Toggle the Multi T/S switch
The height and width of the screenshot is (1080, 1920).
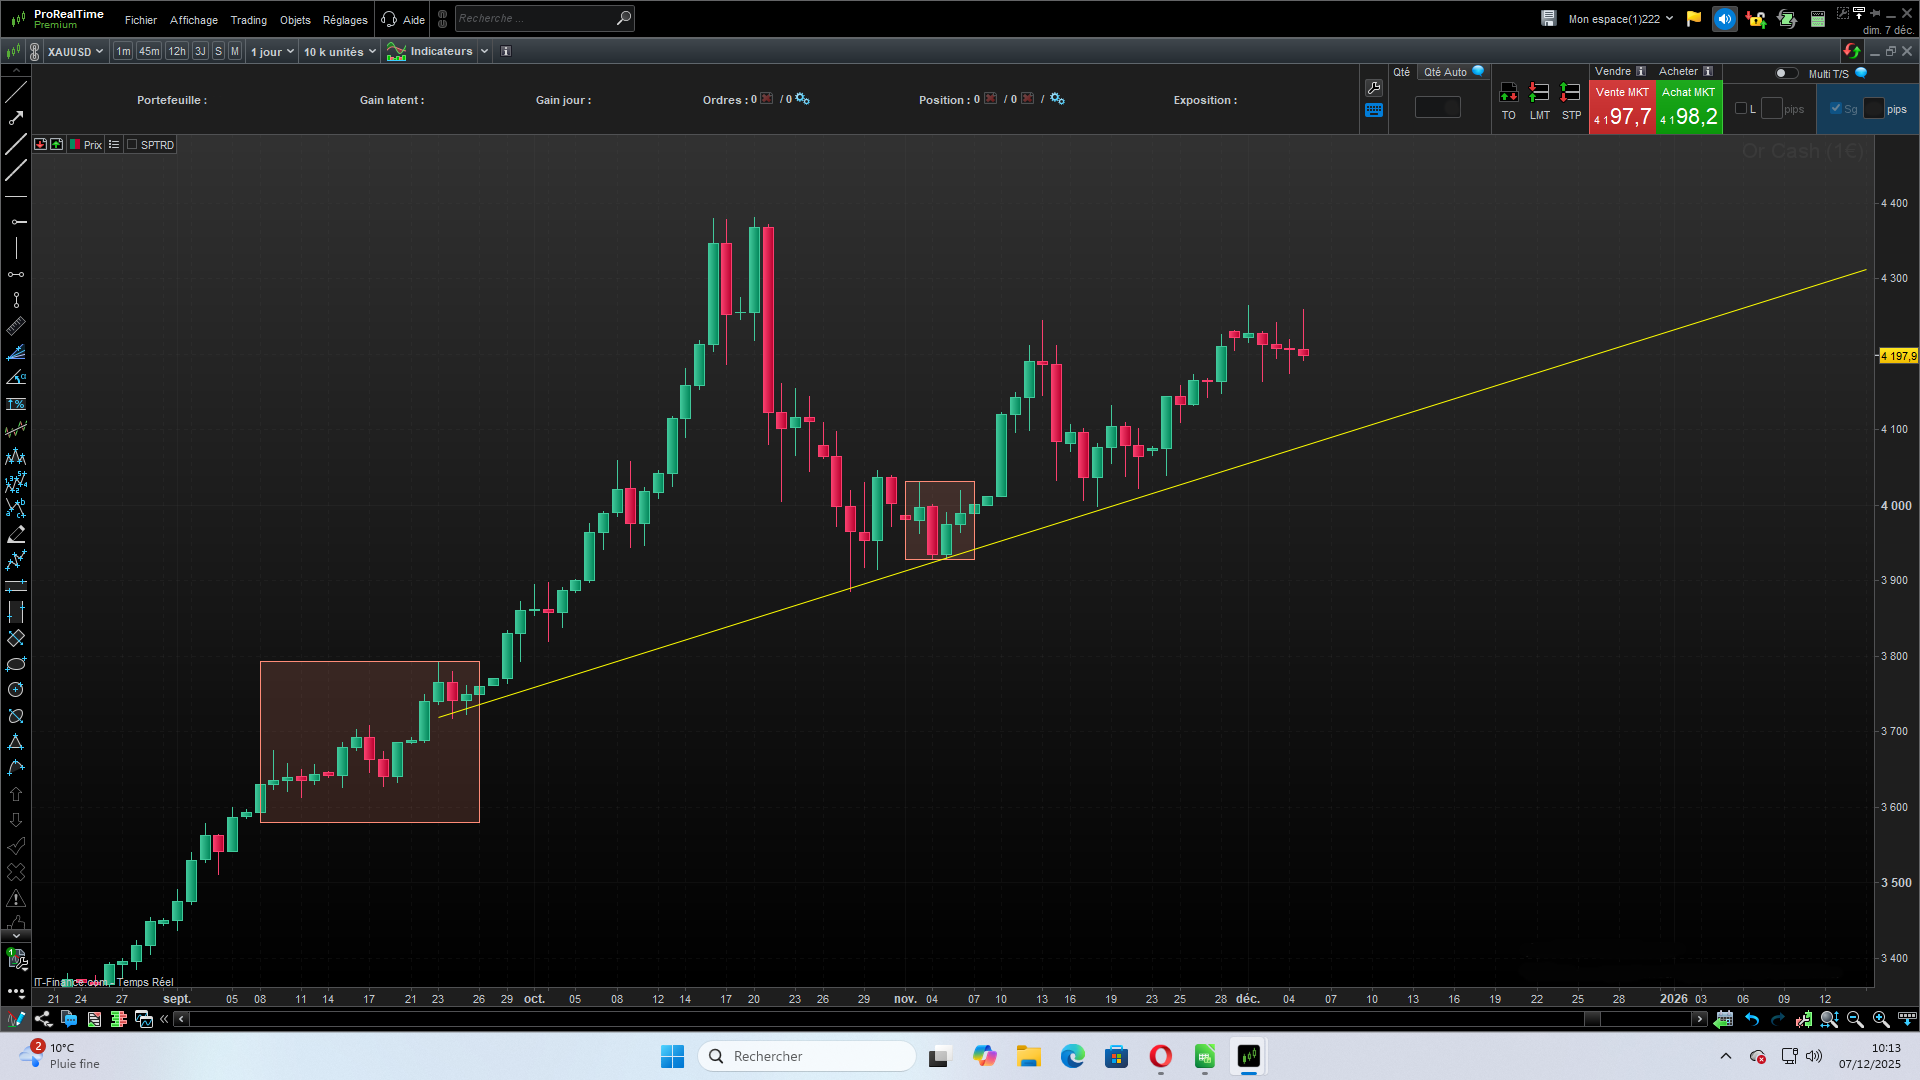click(x=1785, y=73)
